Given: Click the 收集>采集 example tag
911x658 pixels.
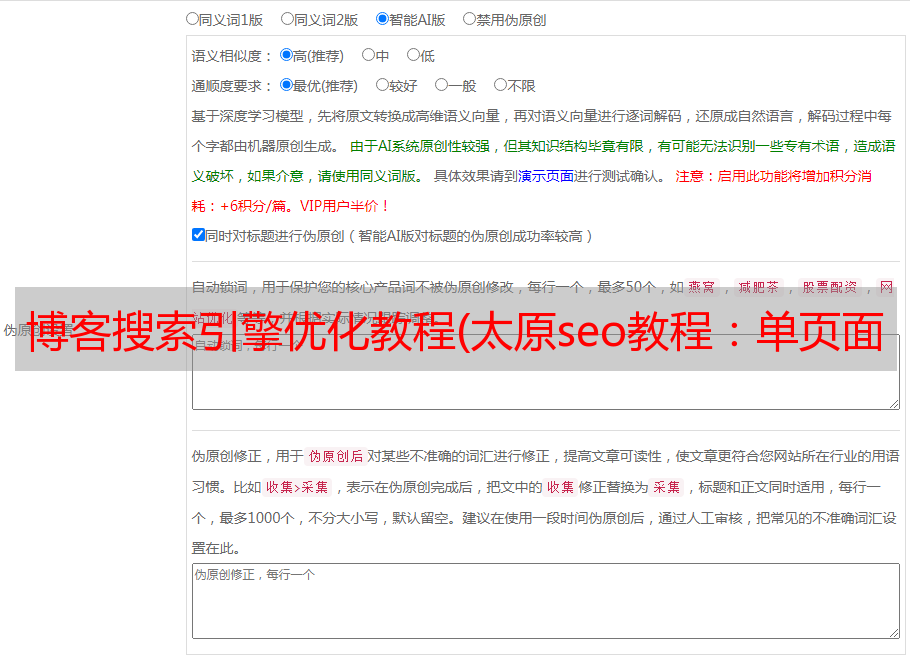Looking at the screenshot, I should pyautogui.click(x=297, y=487).
